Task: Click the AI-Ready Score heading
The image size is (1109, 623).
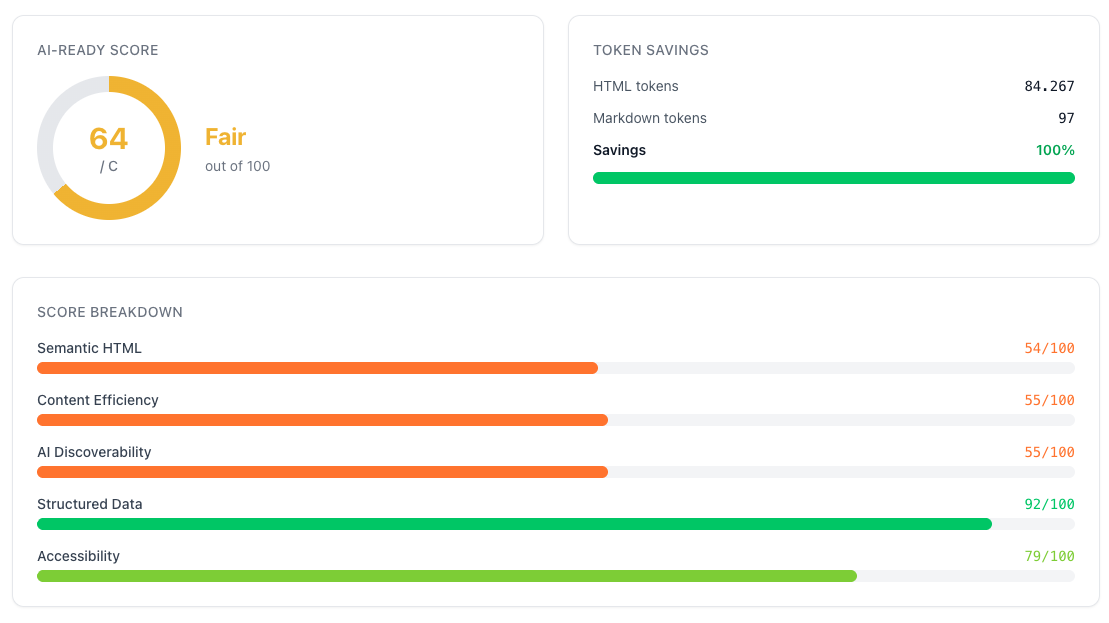Action: point(98,50)
